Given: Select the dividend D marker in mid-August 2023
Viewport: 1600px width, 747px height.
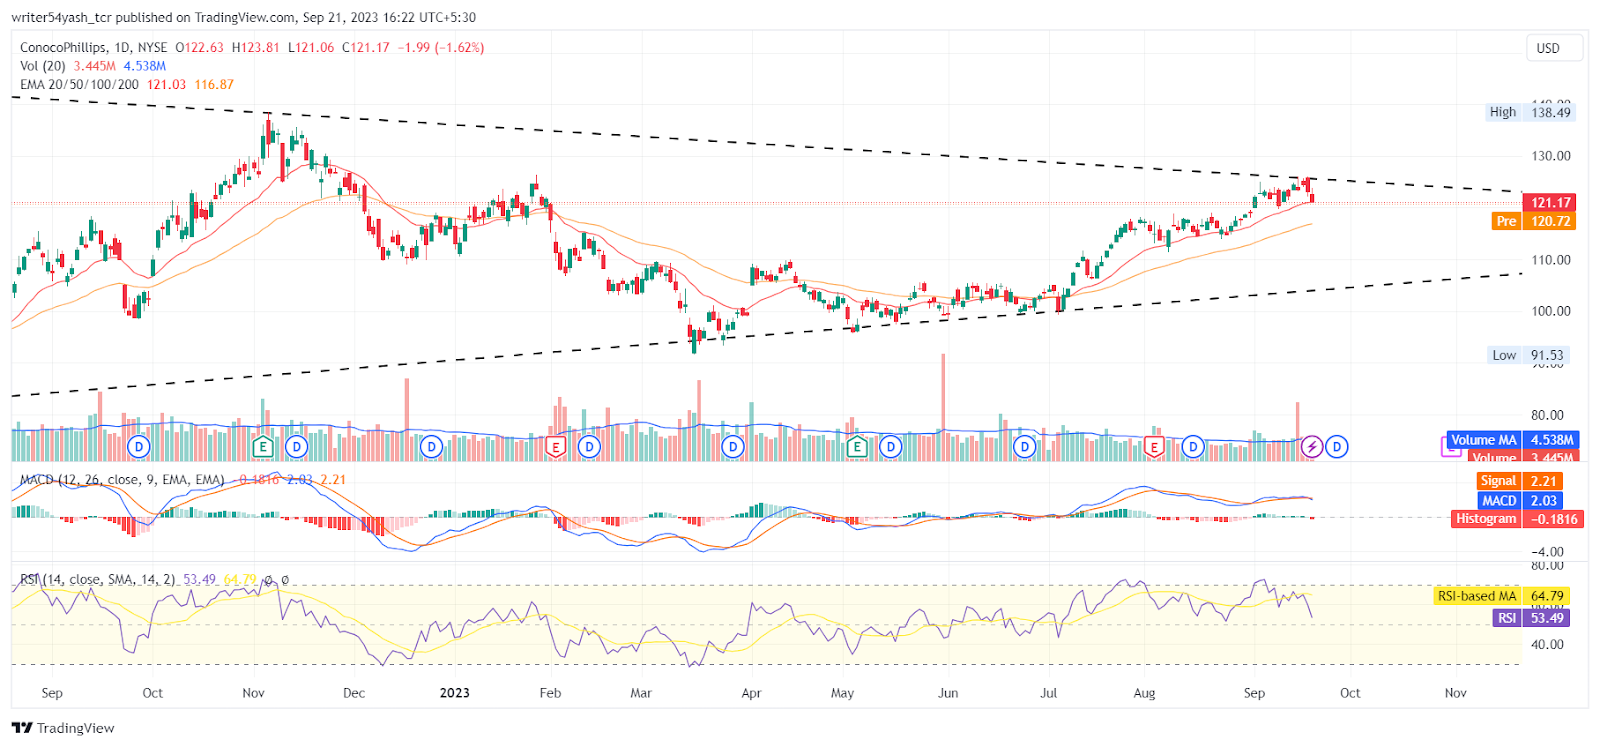Looking at the screenshot, I should [x=1193, y=446].
